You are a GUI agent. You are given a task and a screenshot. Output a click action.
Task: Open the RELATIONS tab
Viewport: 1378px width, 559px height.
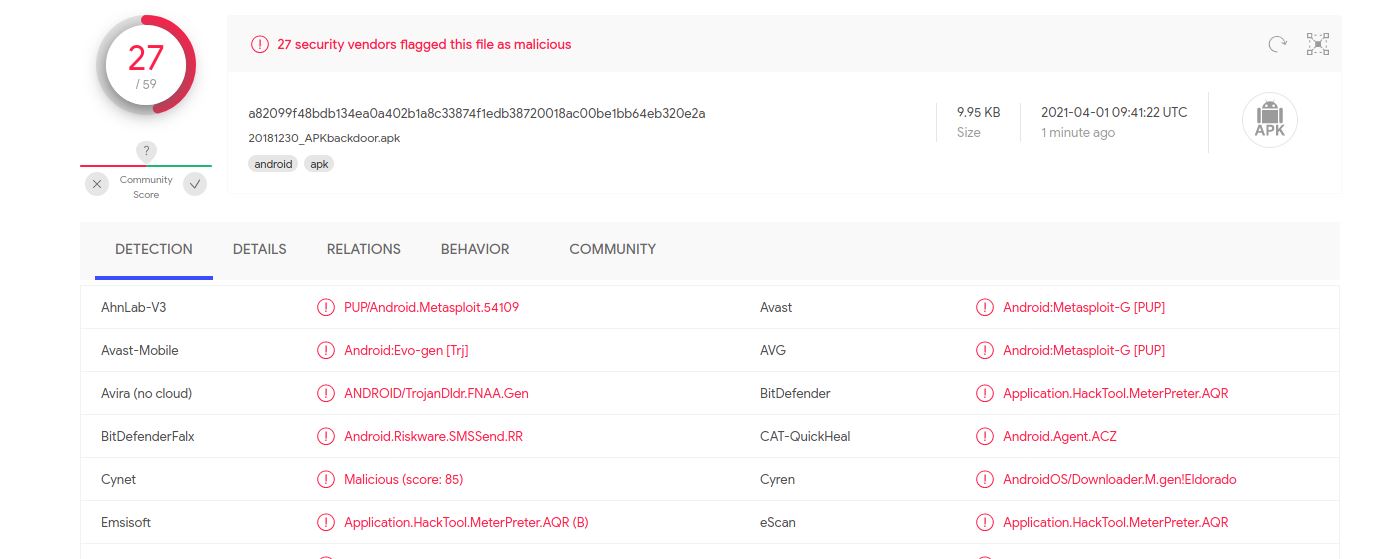pos(364,249)
